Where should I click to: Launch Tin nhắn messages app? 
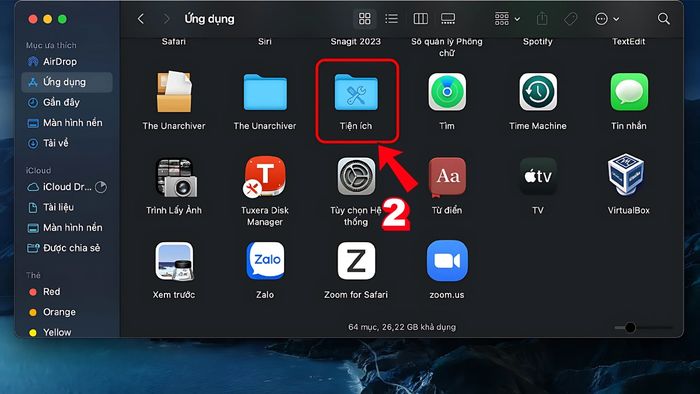[629, 92]
